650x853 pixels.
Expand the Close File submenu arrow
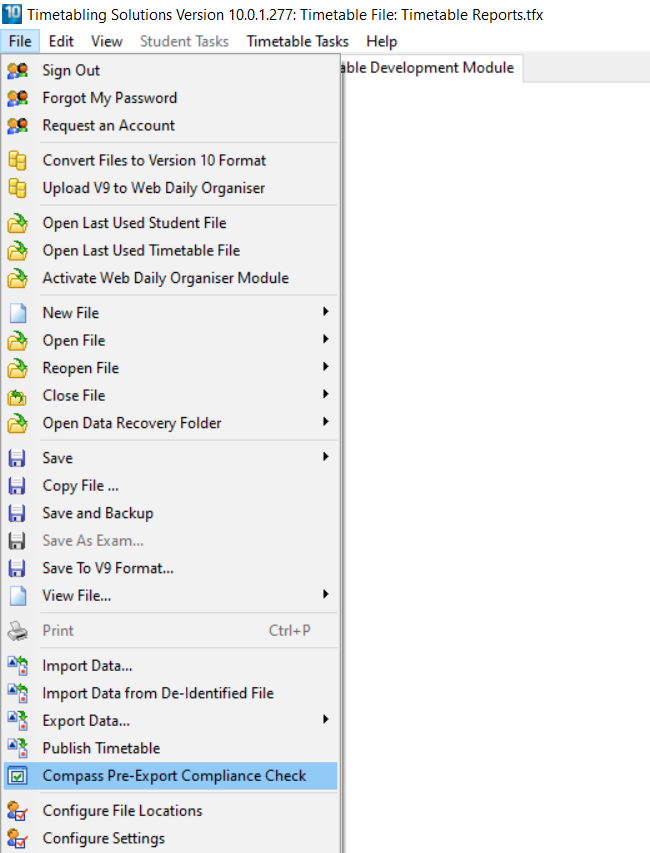coord(325,394)
